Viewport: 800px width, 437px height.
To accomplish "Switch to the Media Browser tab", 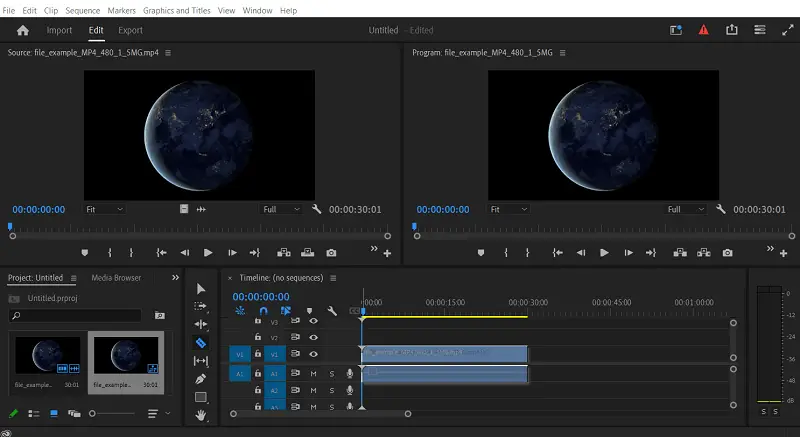I will click(116, 278).
